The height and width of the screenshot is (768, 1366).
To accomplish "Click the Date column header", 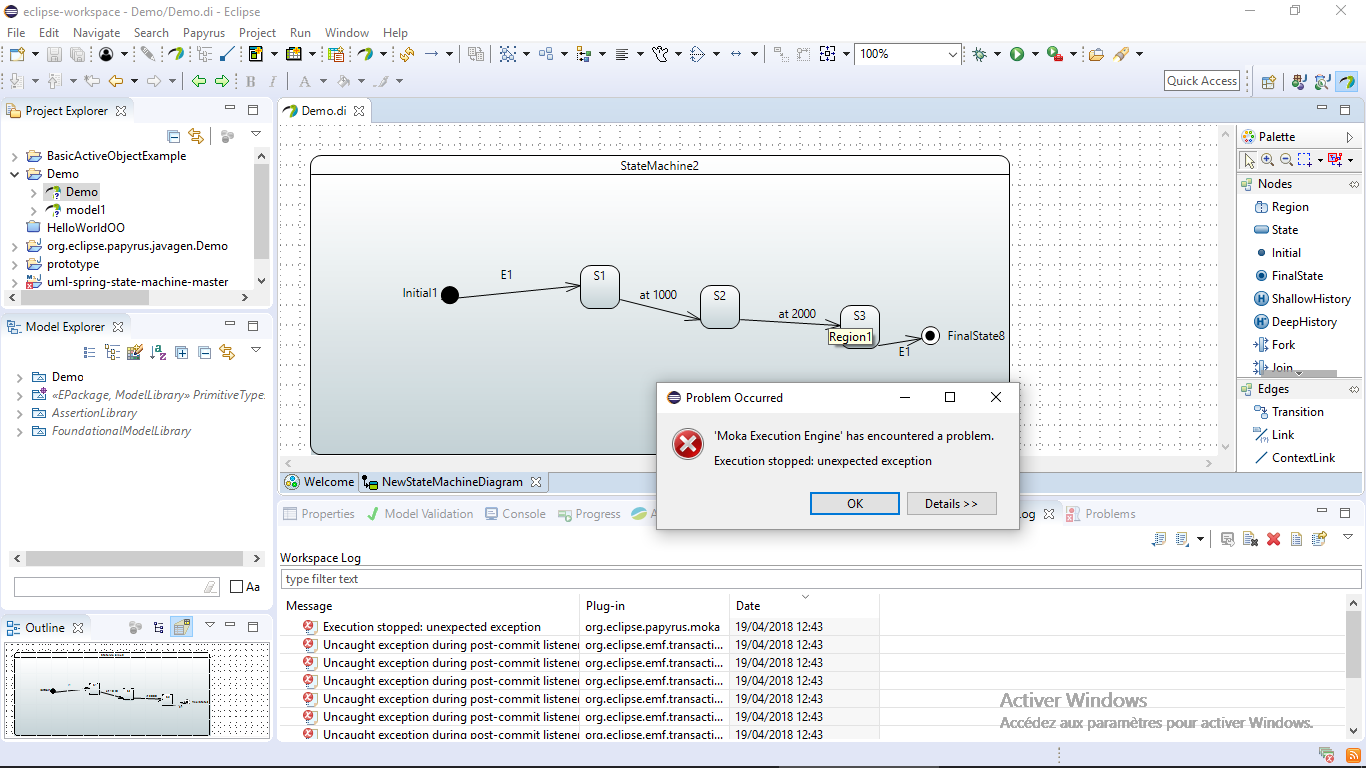I will tap(805, 606).
